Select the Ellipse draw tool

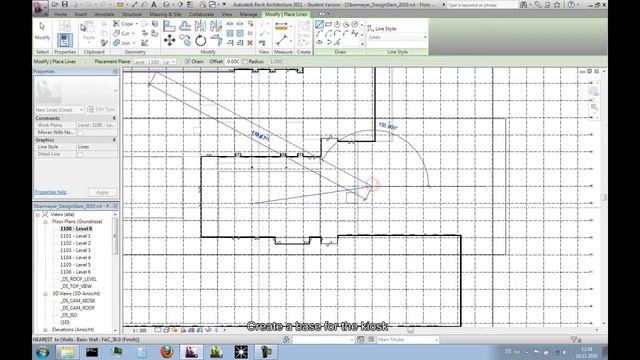[319, 42]
